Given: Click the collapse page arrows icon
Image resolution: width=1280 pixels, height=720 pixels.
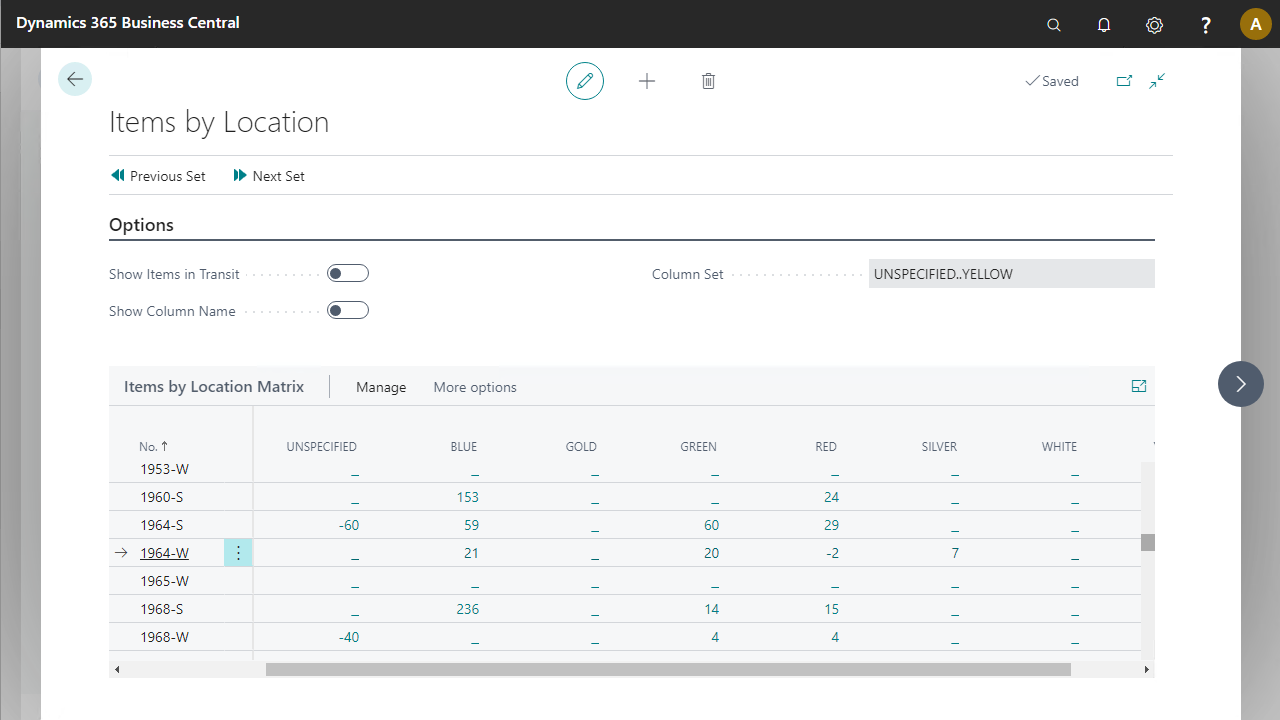Looking at the screenshot, I should click(1157, 81).
